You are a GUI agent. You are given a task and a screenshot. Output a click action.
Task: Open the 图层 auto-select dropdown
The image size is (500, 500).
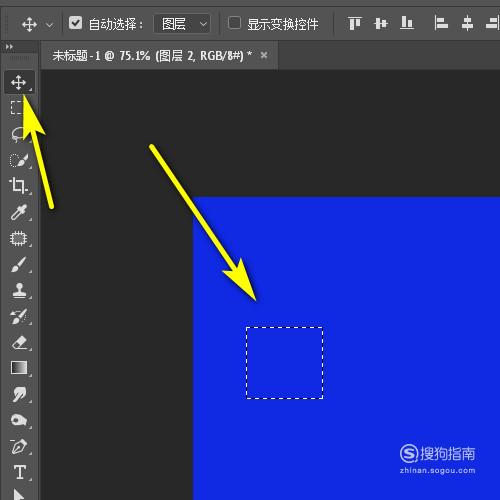pos(182,24)
